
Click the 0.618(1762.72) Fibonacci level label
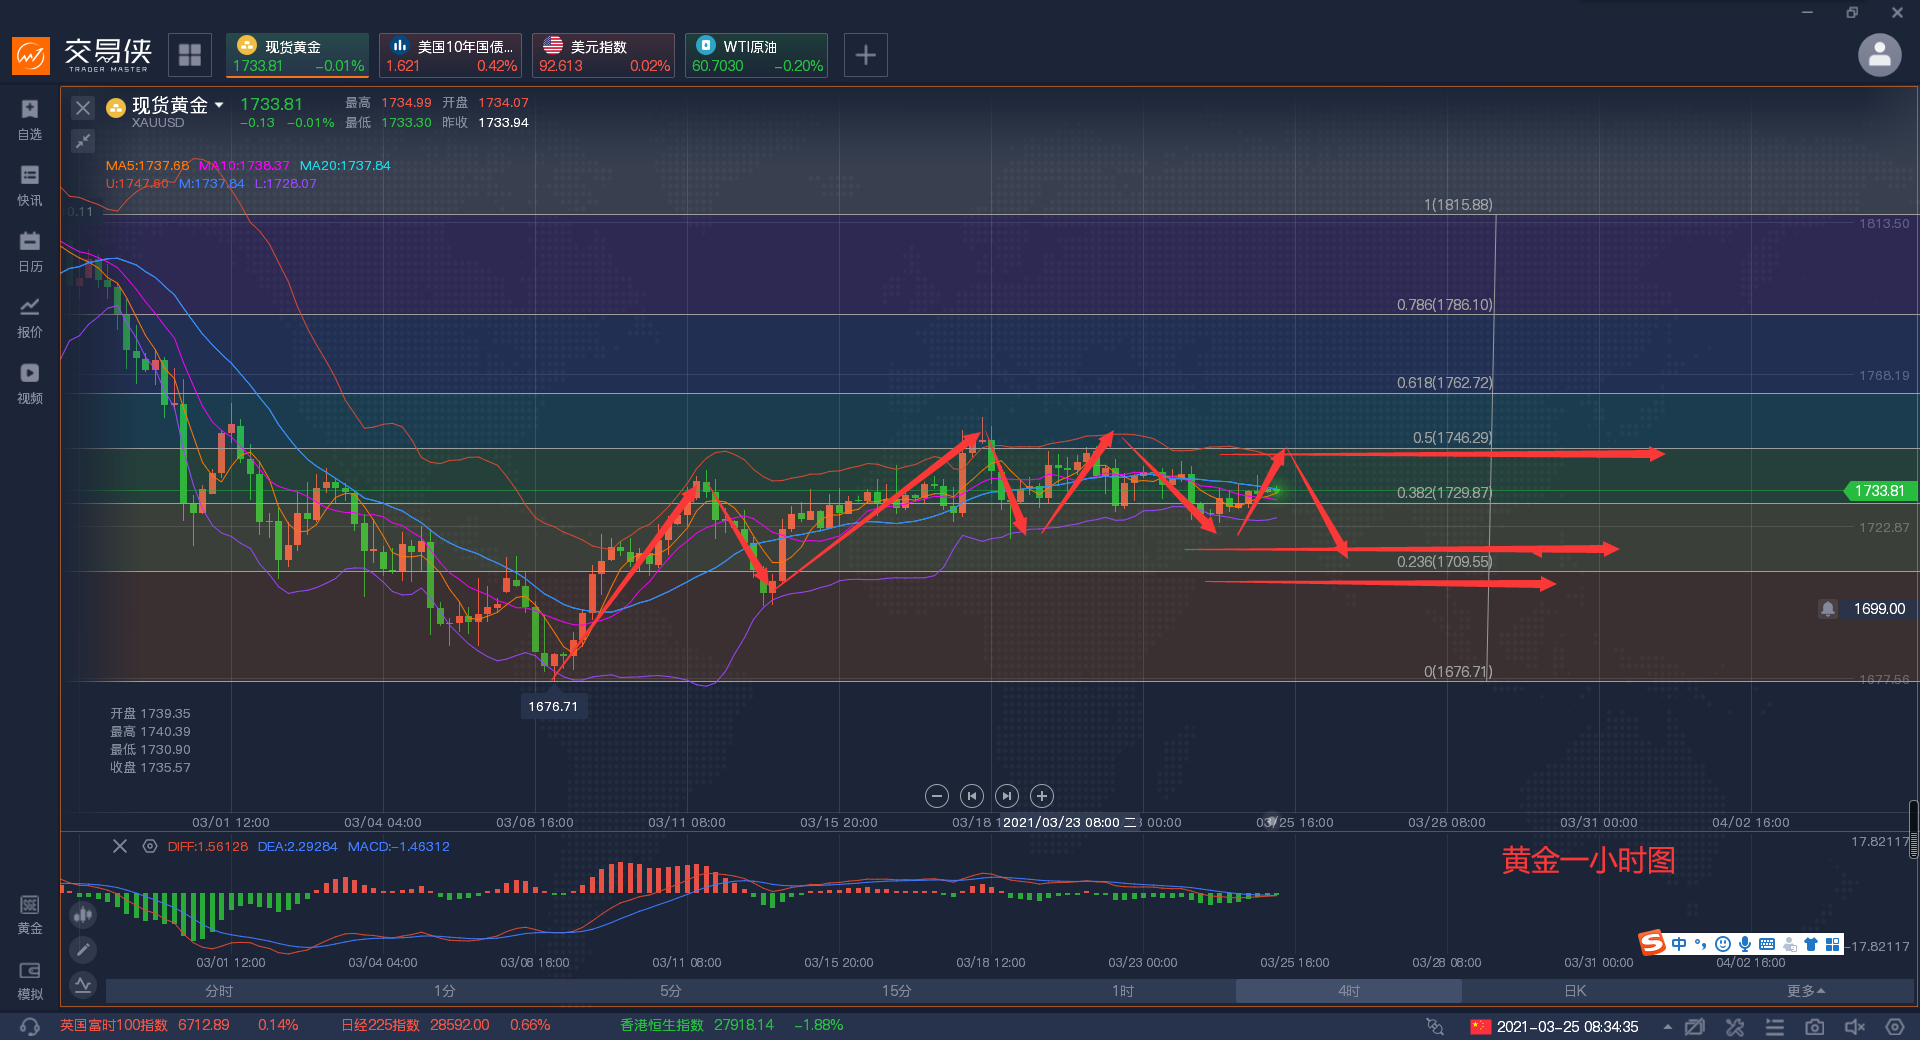pos(1444,383)
